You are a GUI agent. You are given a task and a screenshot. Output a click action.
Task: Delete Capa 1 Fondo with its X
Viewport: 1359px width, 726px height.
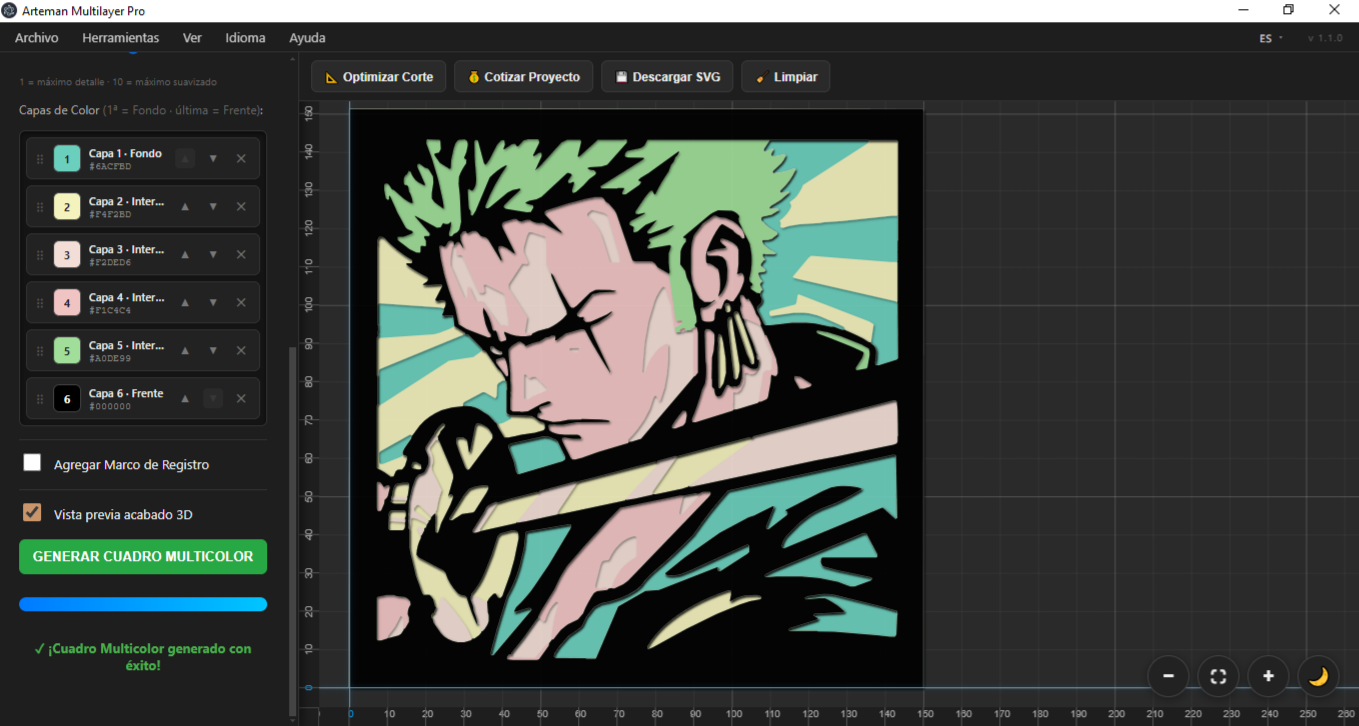click(241, 158)
